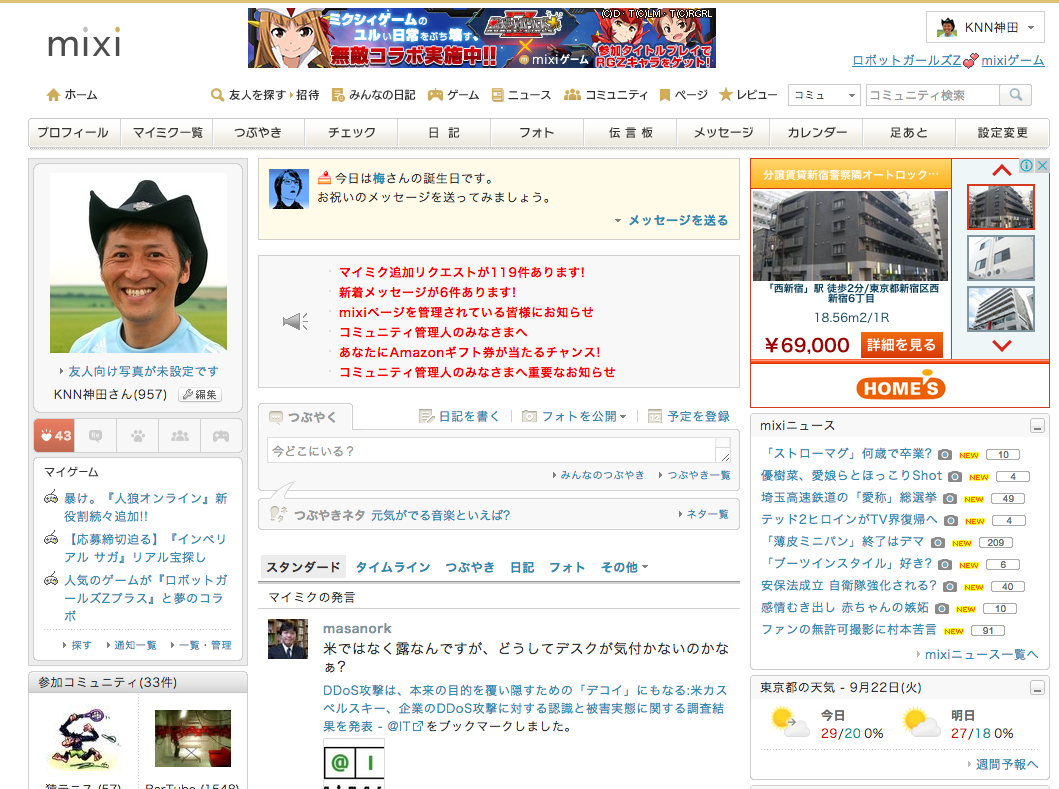The width and height of the screenshot is (1059, 789).
Task: Click the paw print footprint icon
Action: point(138,436)
